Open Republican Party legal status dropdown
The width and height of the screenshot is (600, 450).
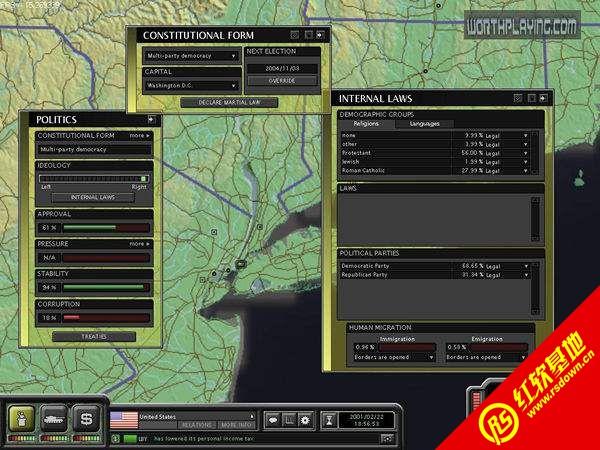527,275
